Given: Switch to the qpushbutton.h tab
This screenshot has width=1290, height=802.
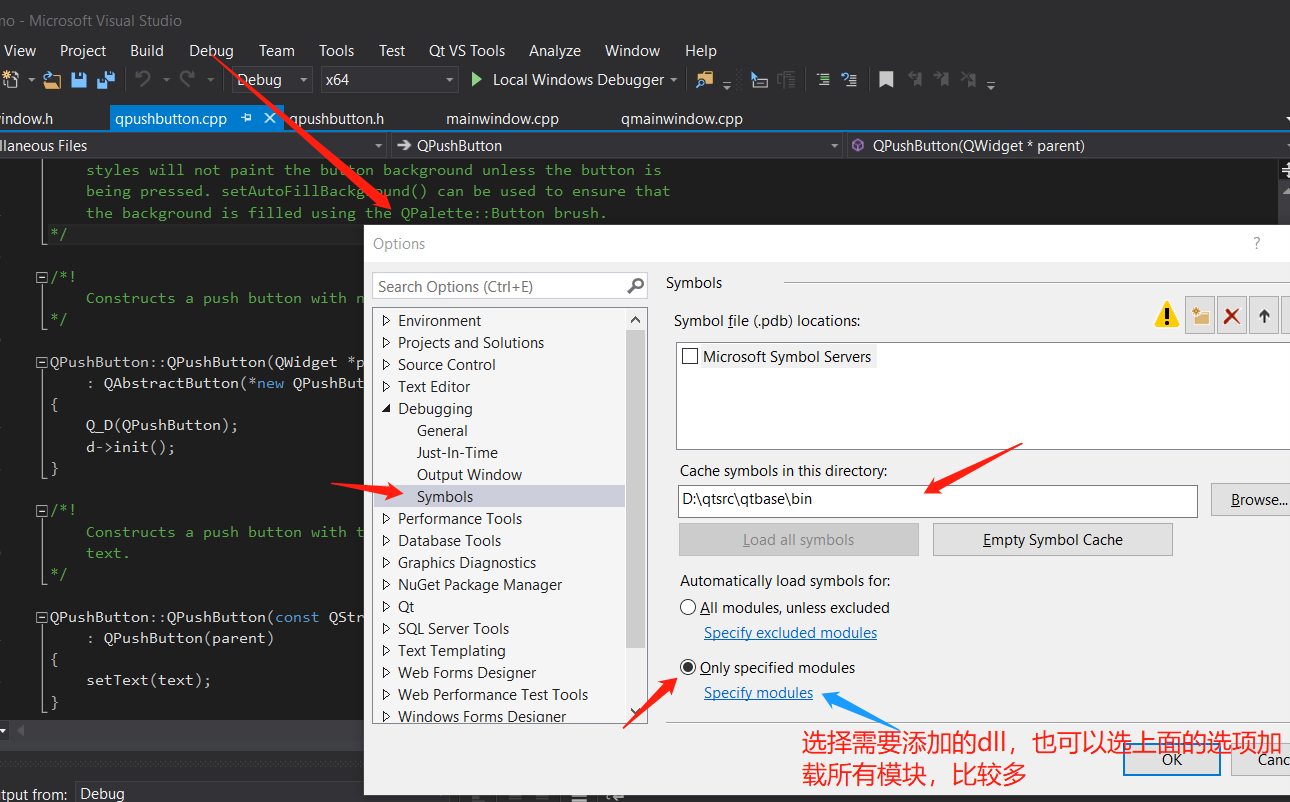Looking at the screenshot, I should click(337, 118).
